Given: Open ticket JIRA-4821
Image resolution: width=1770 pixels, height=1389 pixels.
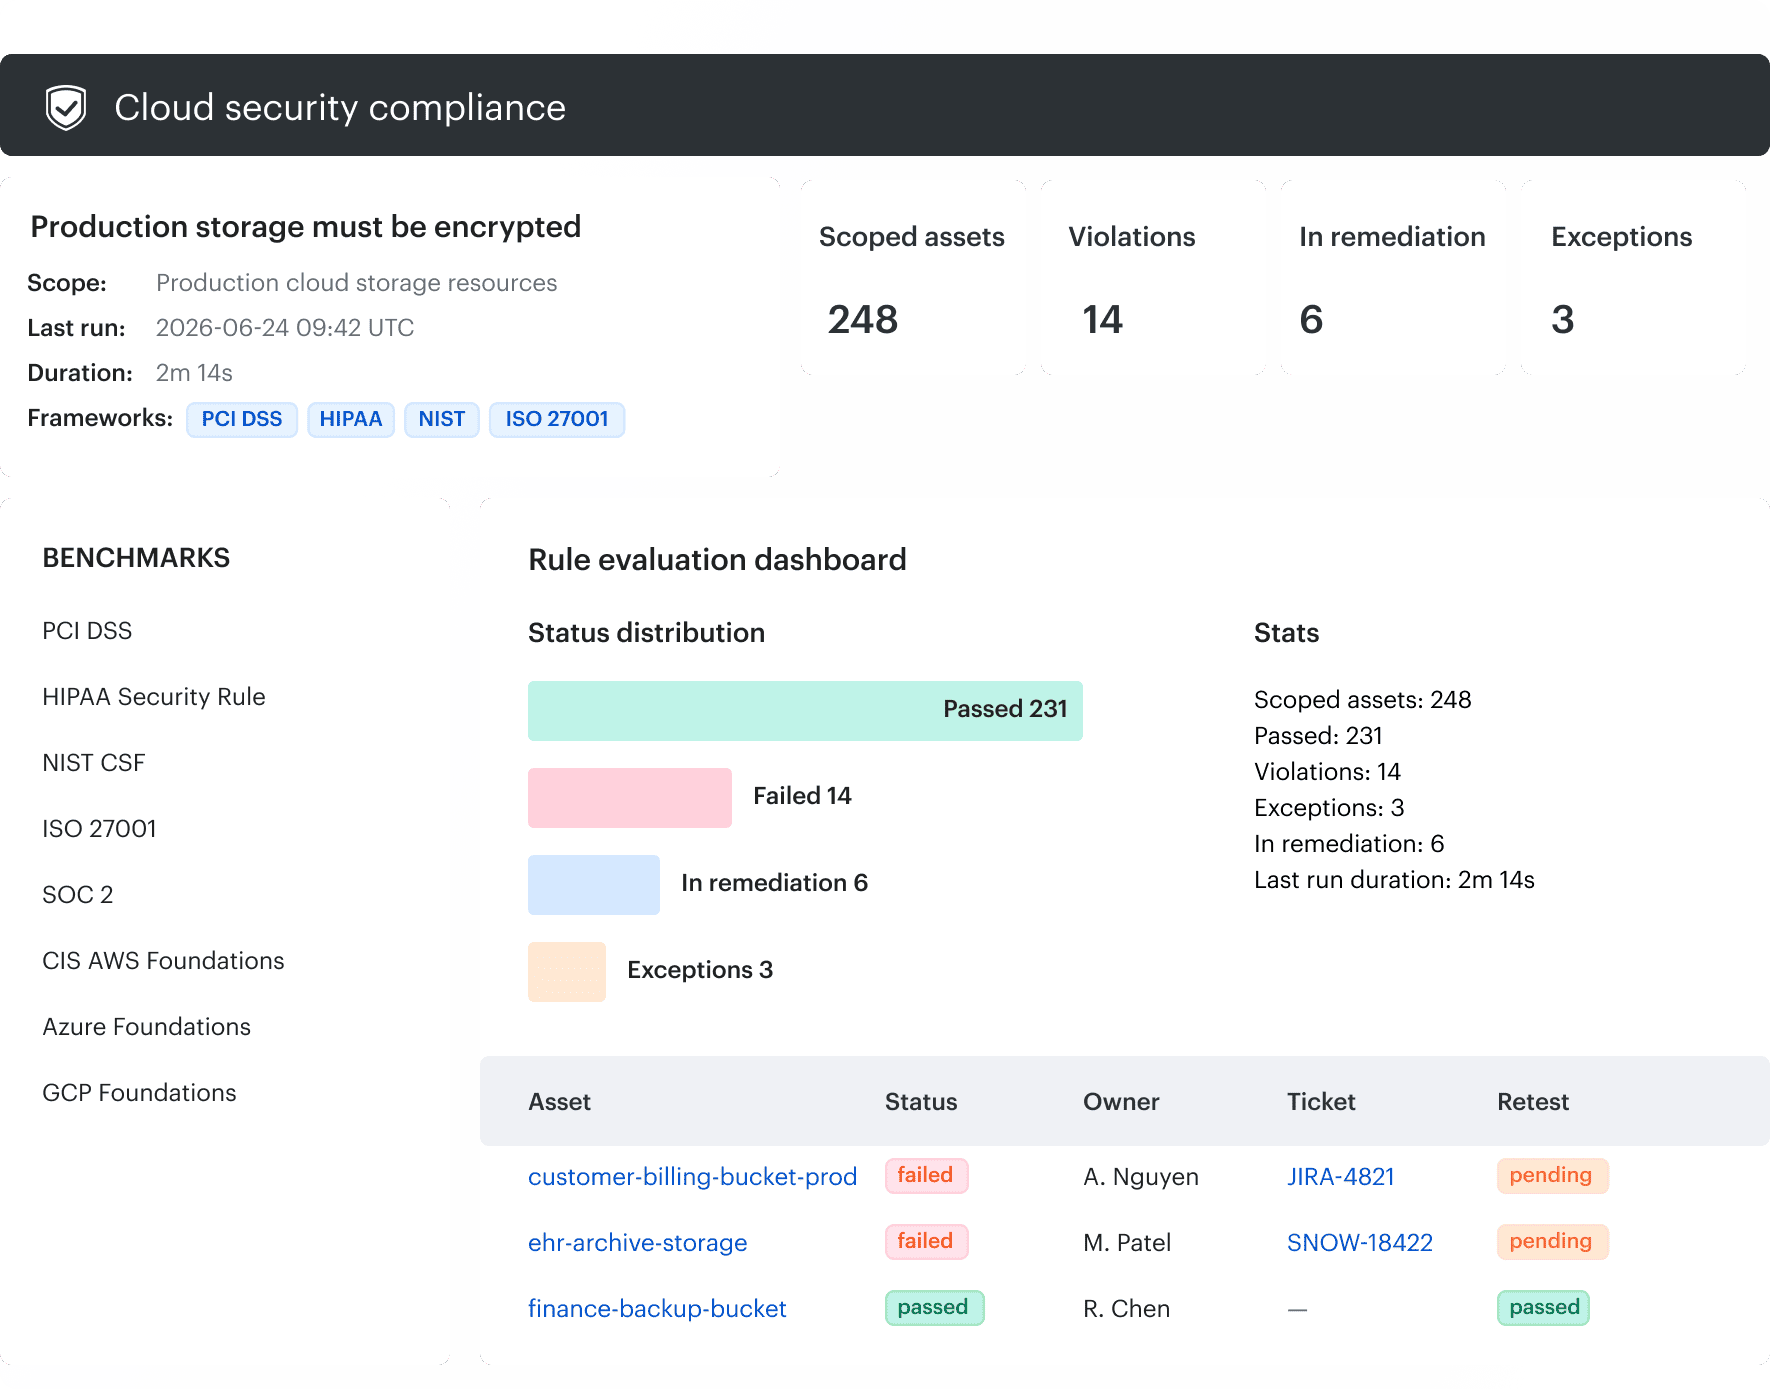Looking at the screenshot, I should click(x=1341, y=1177).
